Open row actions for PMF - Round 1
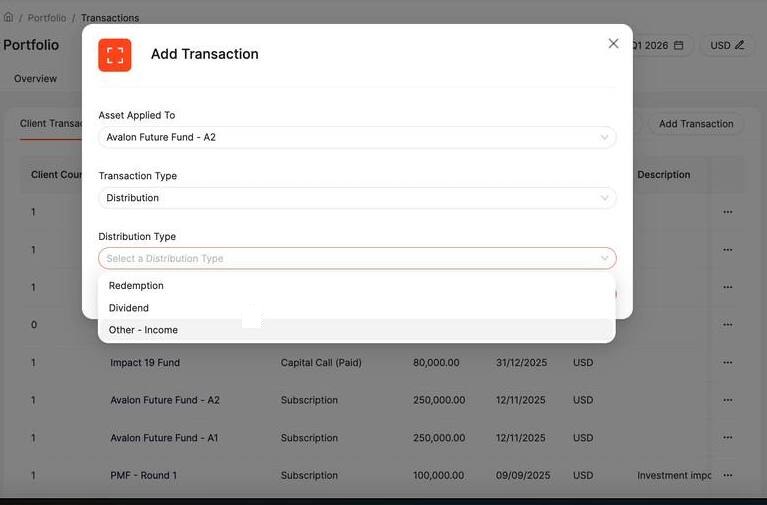Viewport: 767px width, 505px height. pyautogui.click(x=727, y=475)
